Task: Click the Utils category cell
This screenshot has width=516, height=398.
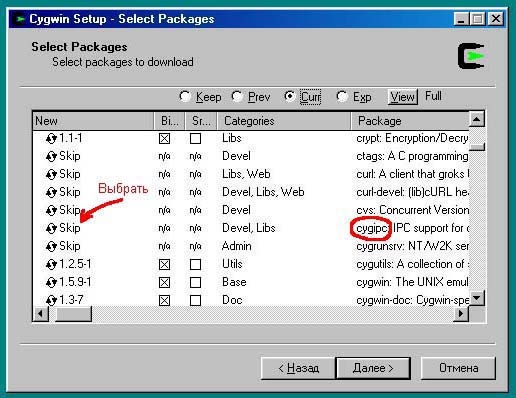Action: pyautogui.click(x=232, y=264)
